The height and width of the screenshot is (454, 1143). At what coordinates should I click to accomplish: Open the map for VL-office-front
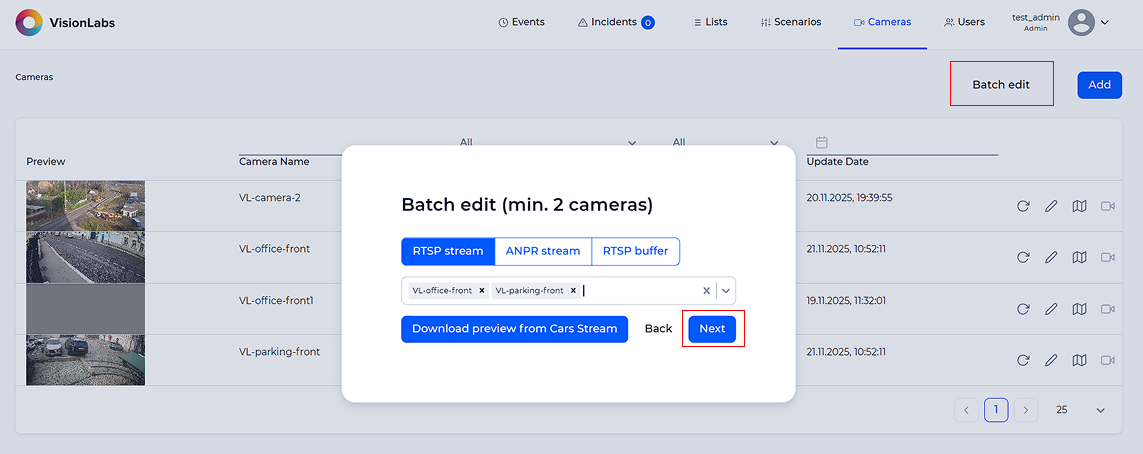pos(1080,257)
